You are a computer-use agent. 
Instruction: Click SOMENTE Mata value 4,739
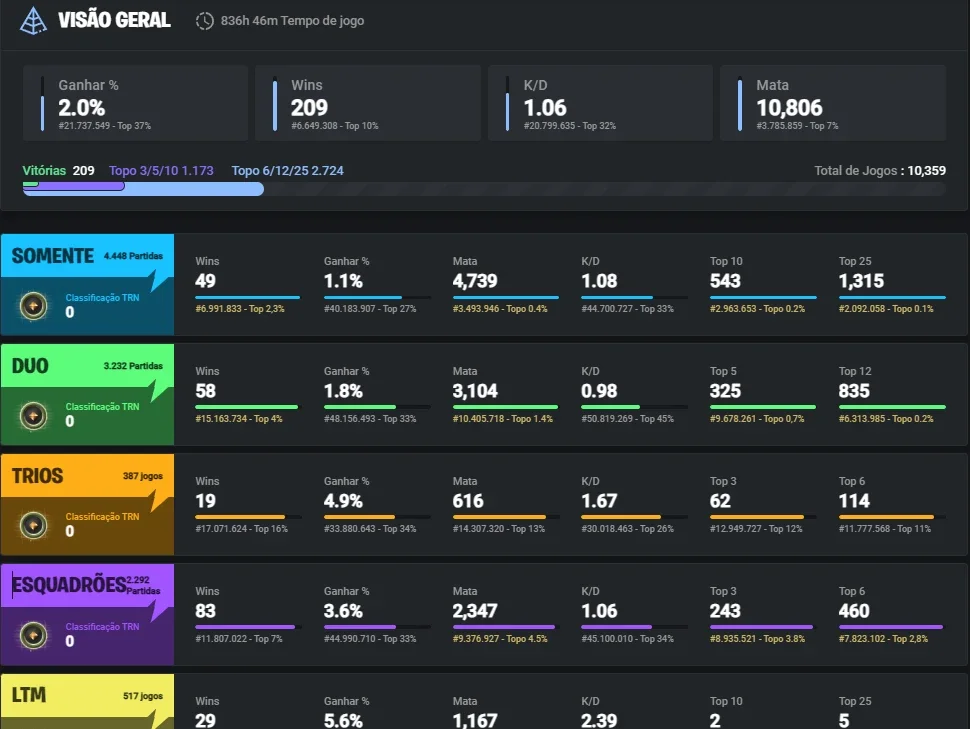(475, 281)
